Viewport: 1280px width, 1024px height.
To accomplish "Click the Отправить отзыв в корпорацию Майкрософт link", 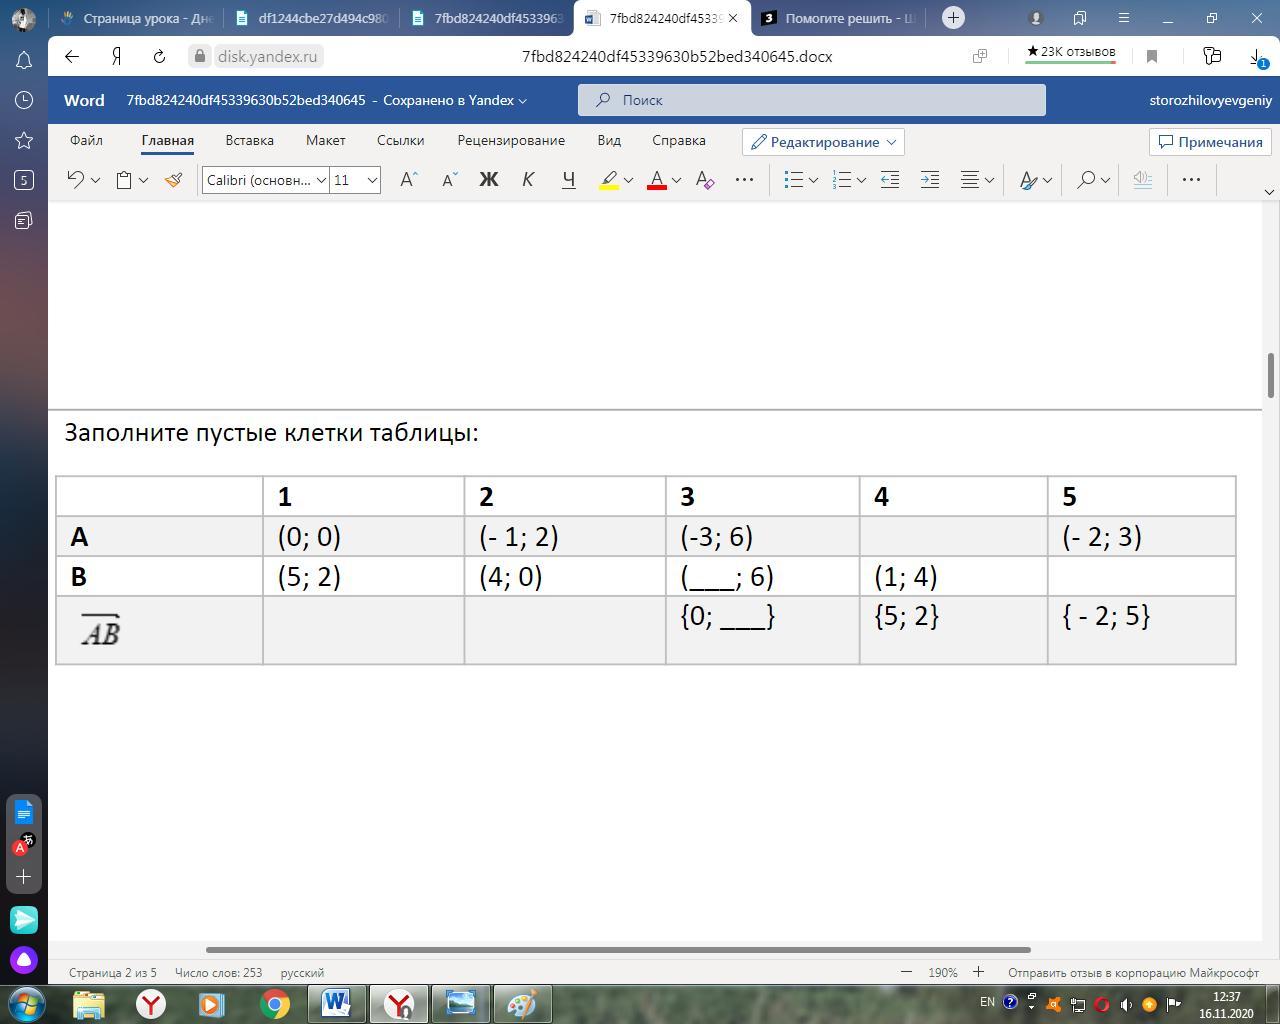I will coord(1133,972).
